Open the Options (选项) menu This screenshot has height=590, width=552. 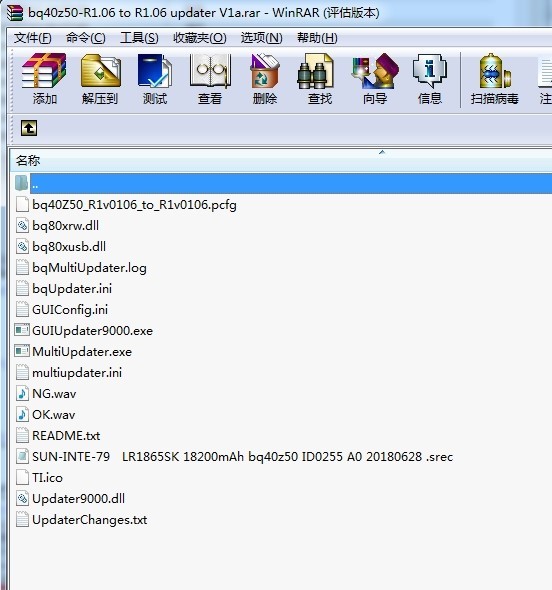click(x=262, y=38)
